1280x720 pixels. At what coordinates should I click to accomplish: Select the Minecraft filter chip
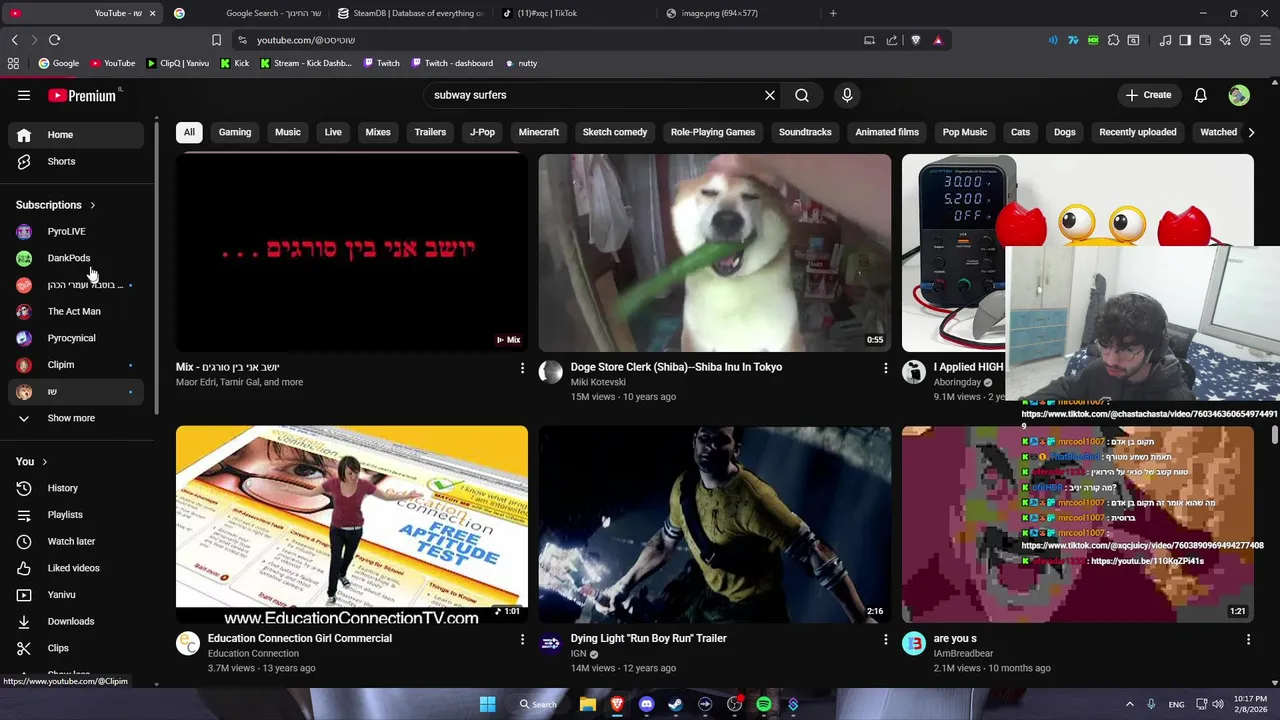[x=539, y=132]
